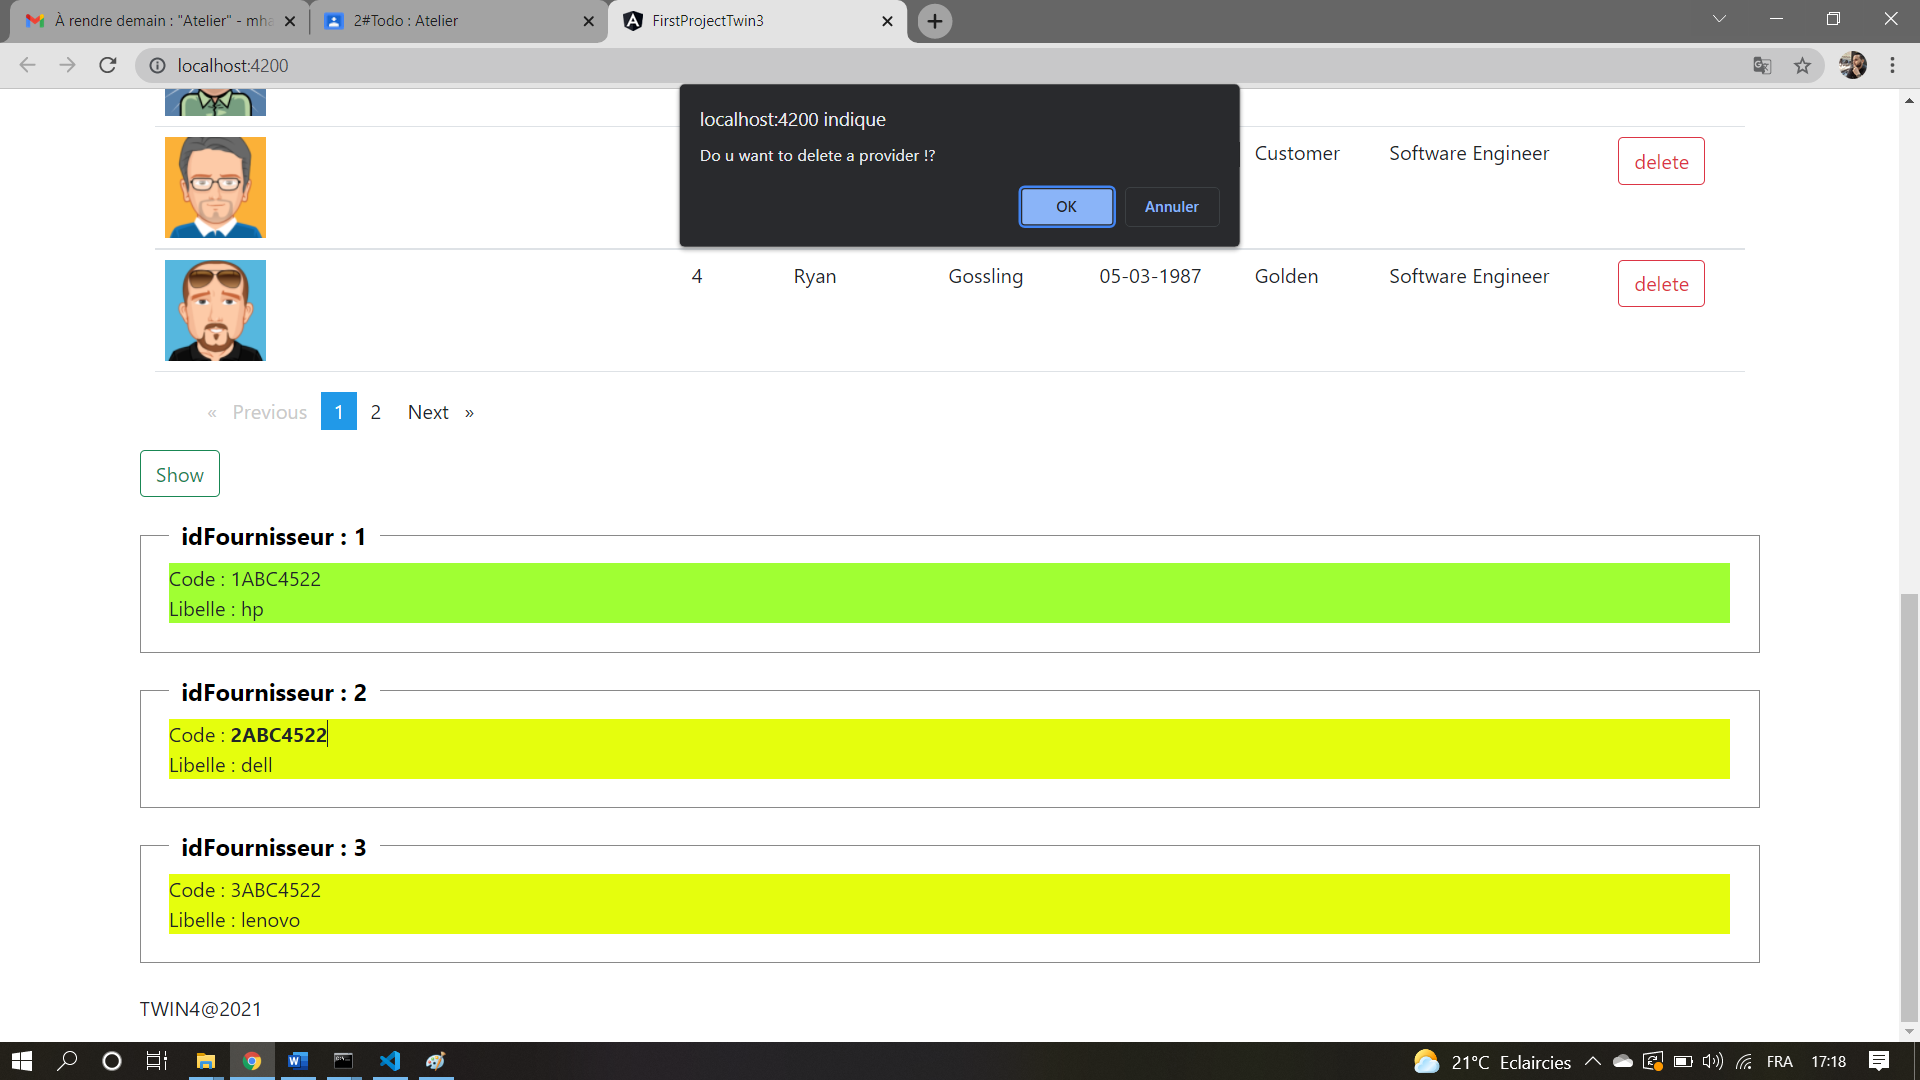This screenshot has height=1080, width=1920.
Task: Toggle volume via the speaker tray icon
Action: point(1712,1061)
